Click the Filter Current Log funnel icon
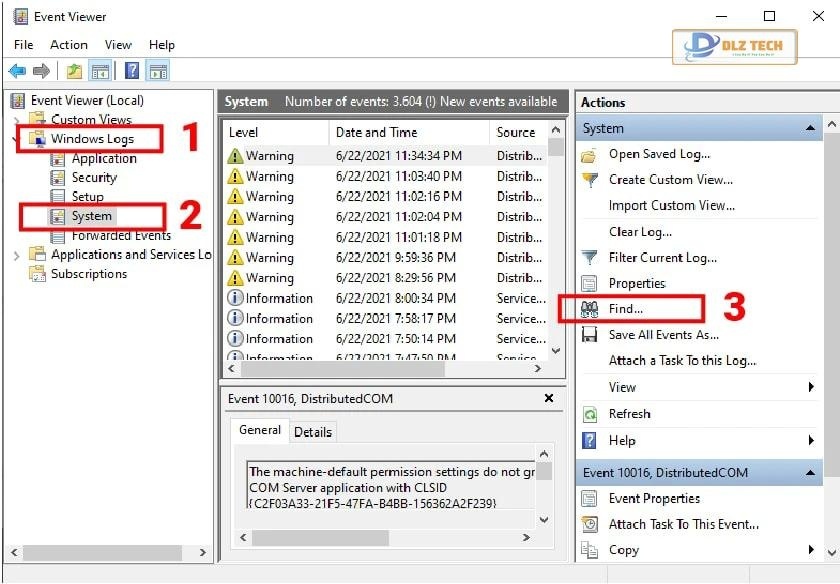The image size is (840, 584). [x=589, y=258]
